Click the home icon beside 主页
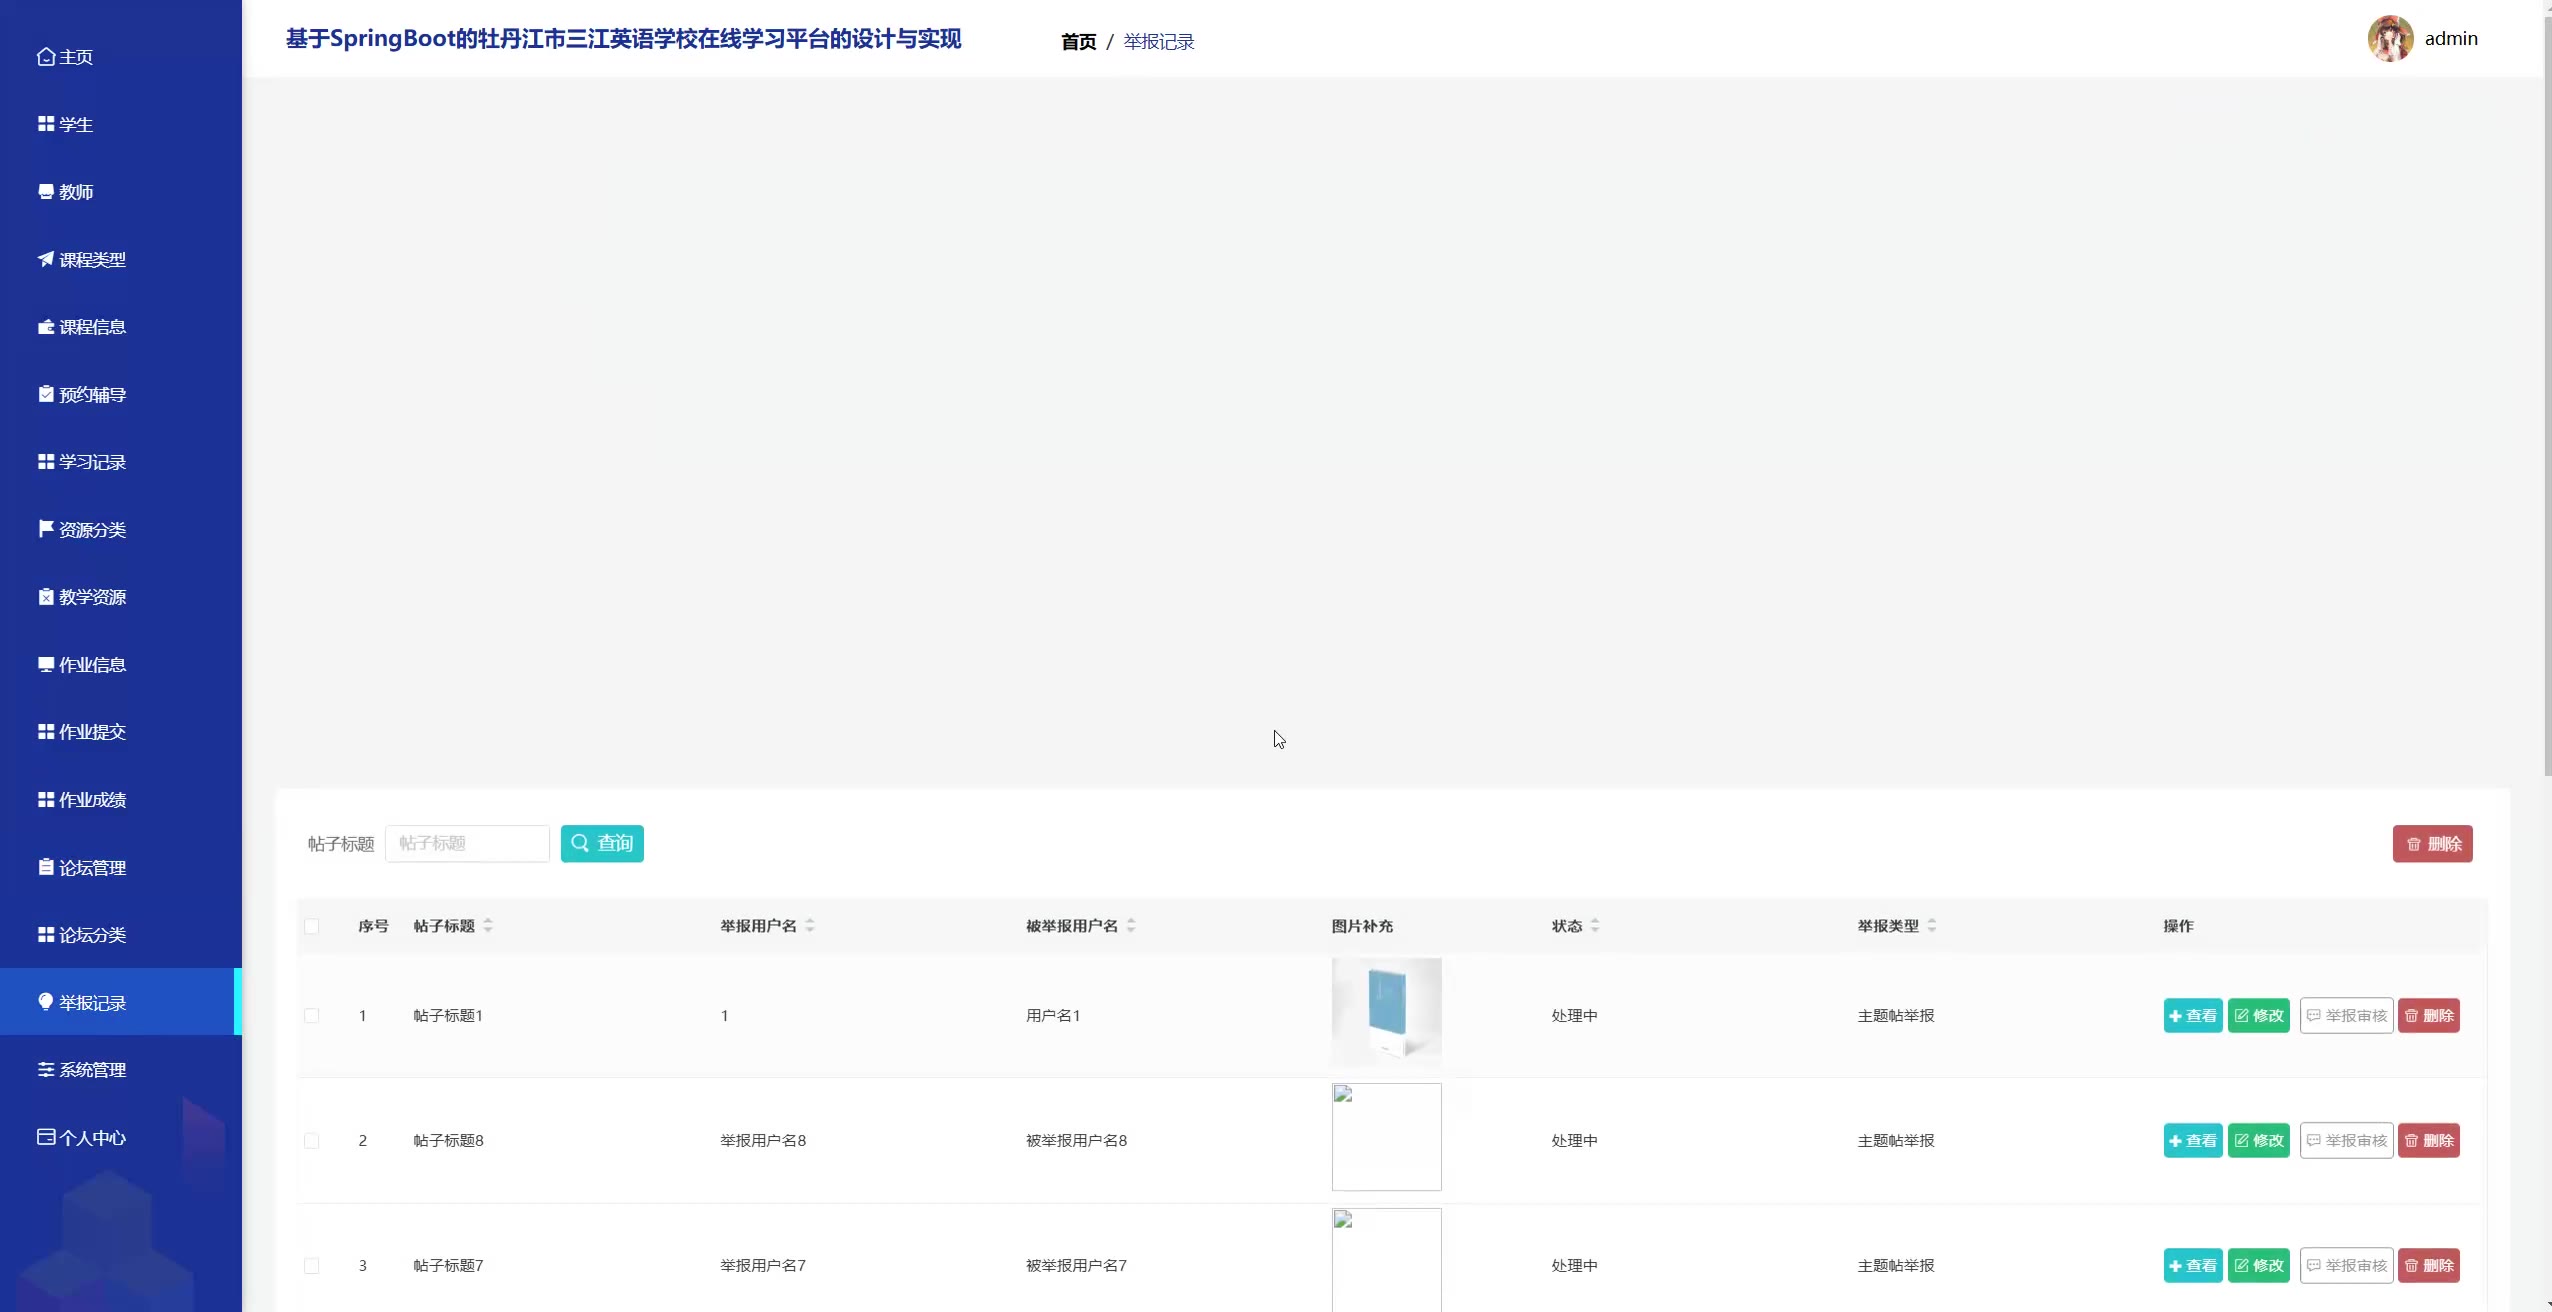 (x=45, y=57)
